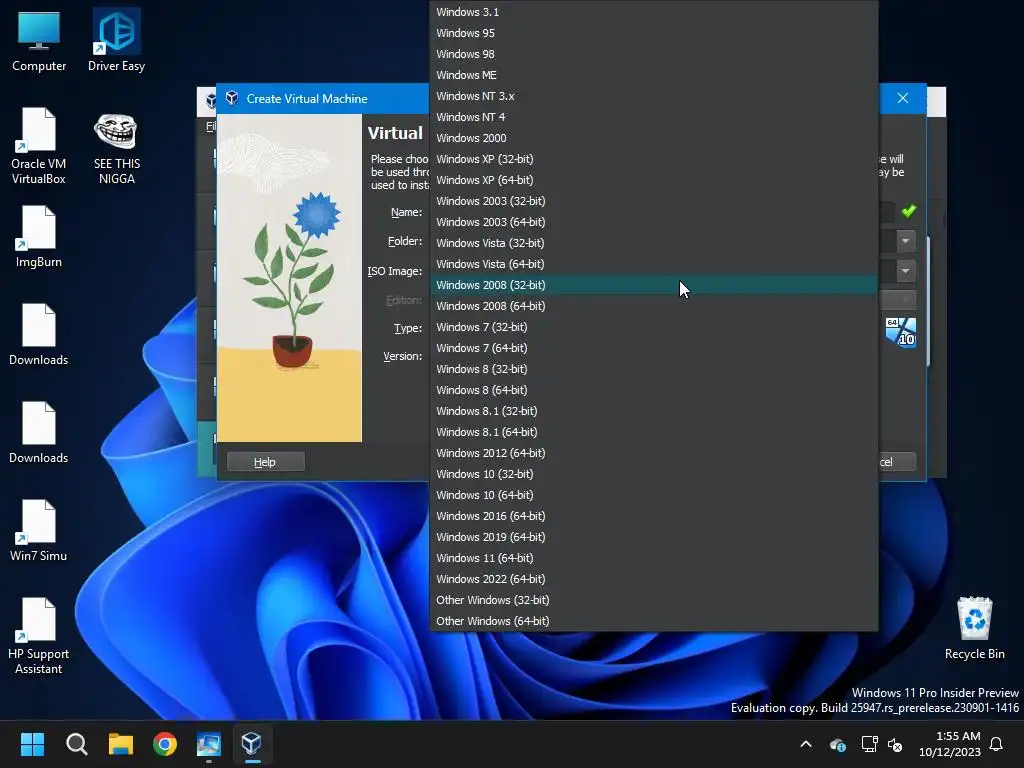This screenshot has width=1024, height=768.
Task: Pick Windows 2022 (64-bit) version
Action: 654,579
